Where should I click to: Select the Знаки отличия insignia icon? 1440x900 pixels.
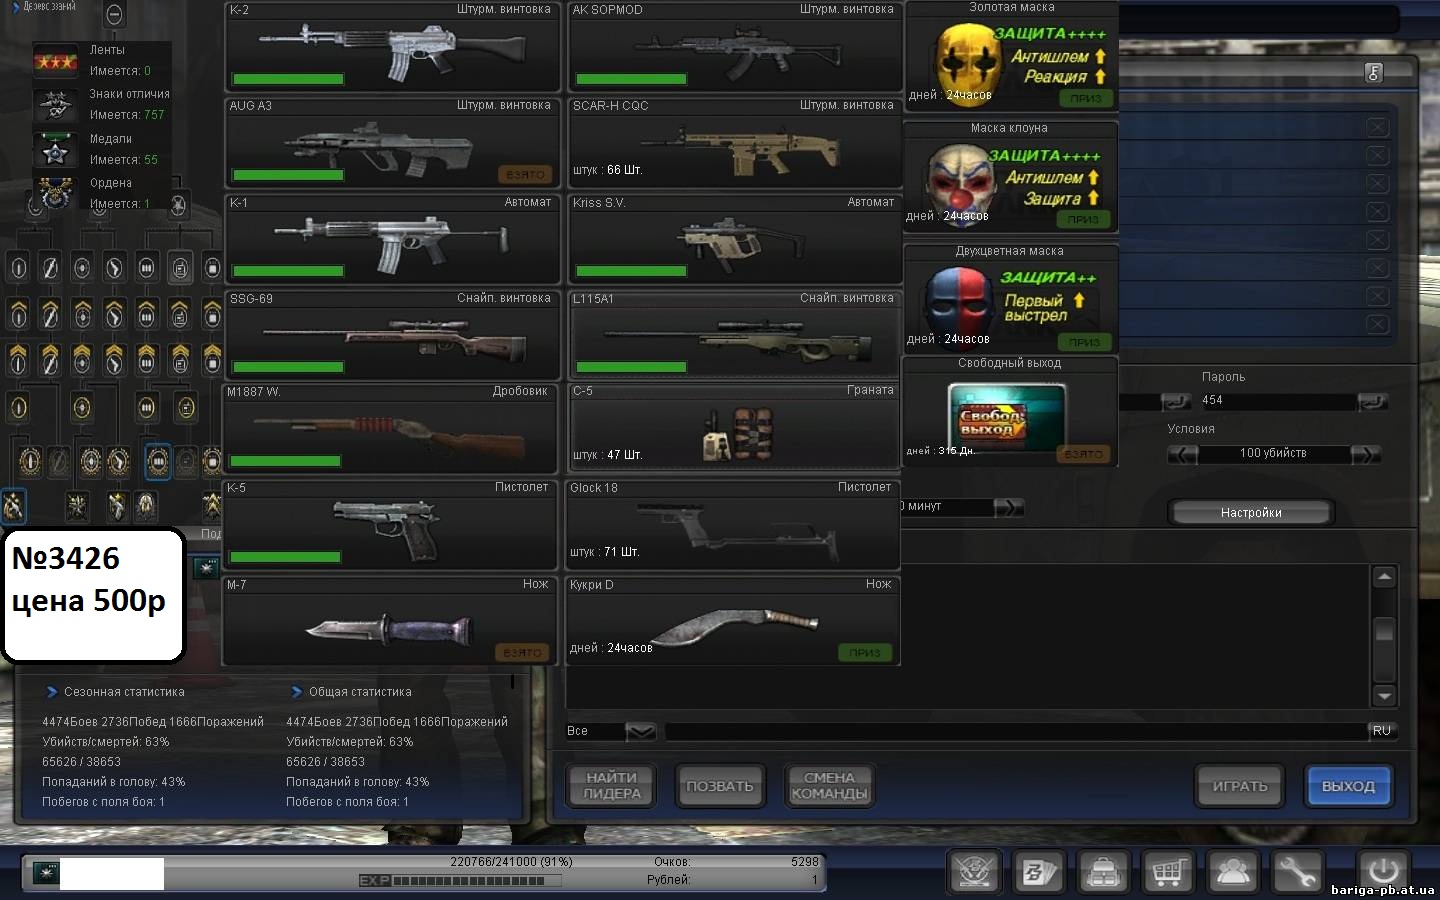point(55,105)
